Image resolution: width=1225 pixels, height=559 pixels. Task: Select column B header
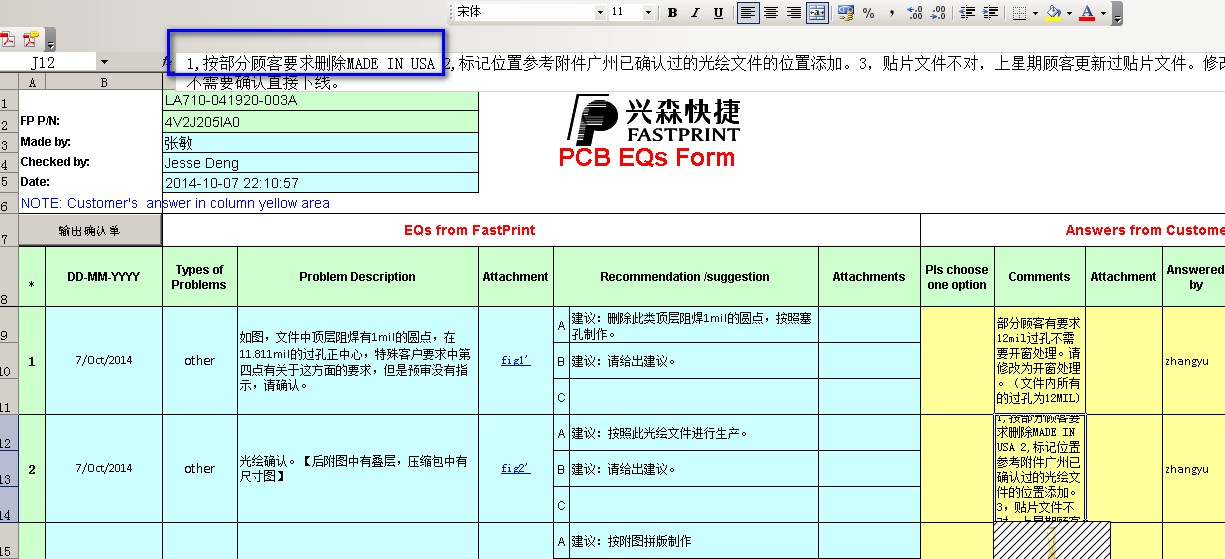pos(103,83)
